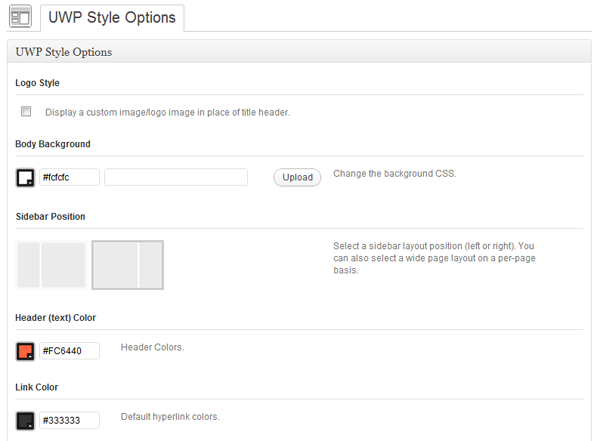Click the #FC6440 header color field
Viewport: 600px width, 441px height.
(x=69, y=351)
